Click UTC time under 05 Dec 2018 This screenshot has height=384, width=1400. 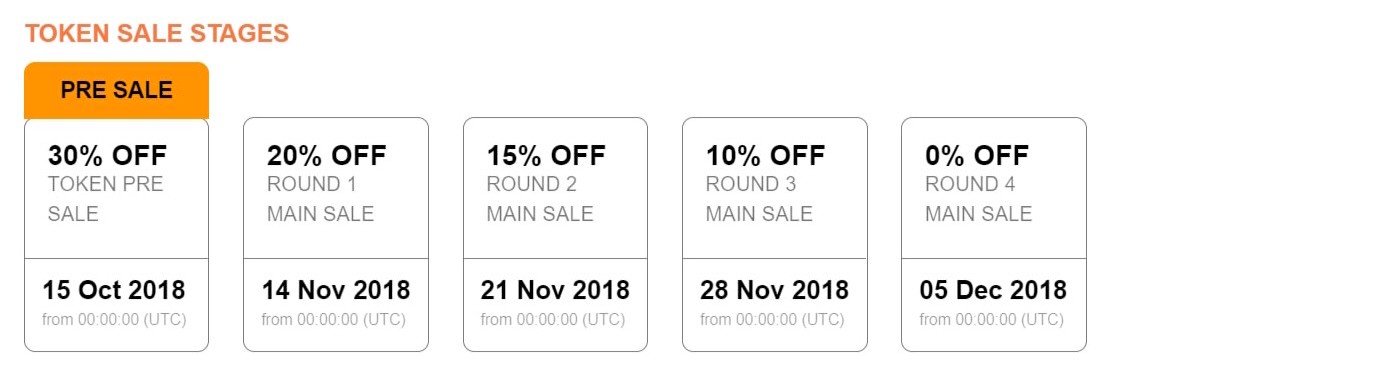tap(992, 320)
